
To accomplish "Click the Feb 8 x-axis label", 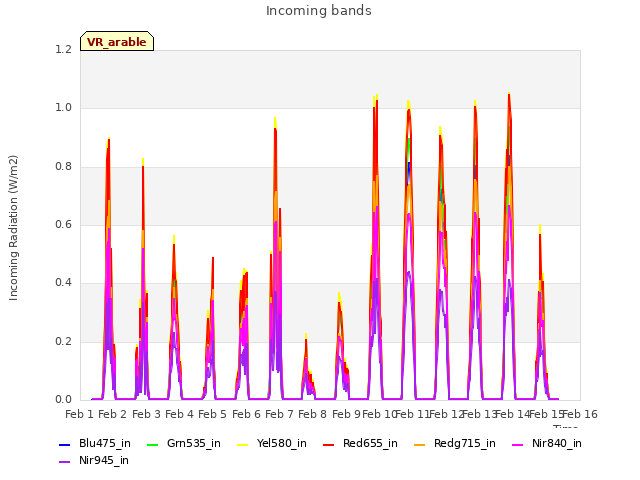I will pyautogui.click(x=312, y=414).
